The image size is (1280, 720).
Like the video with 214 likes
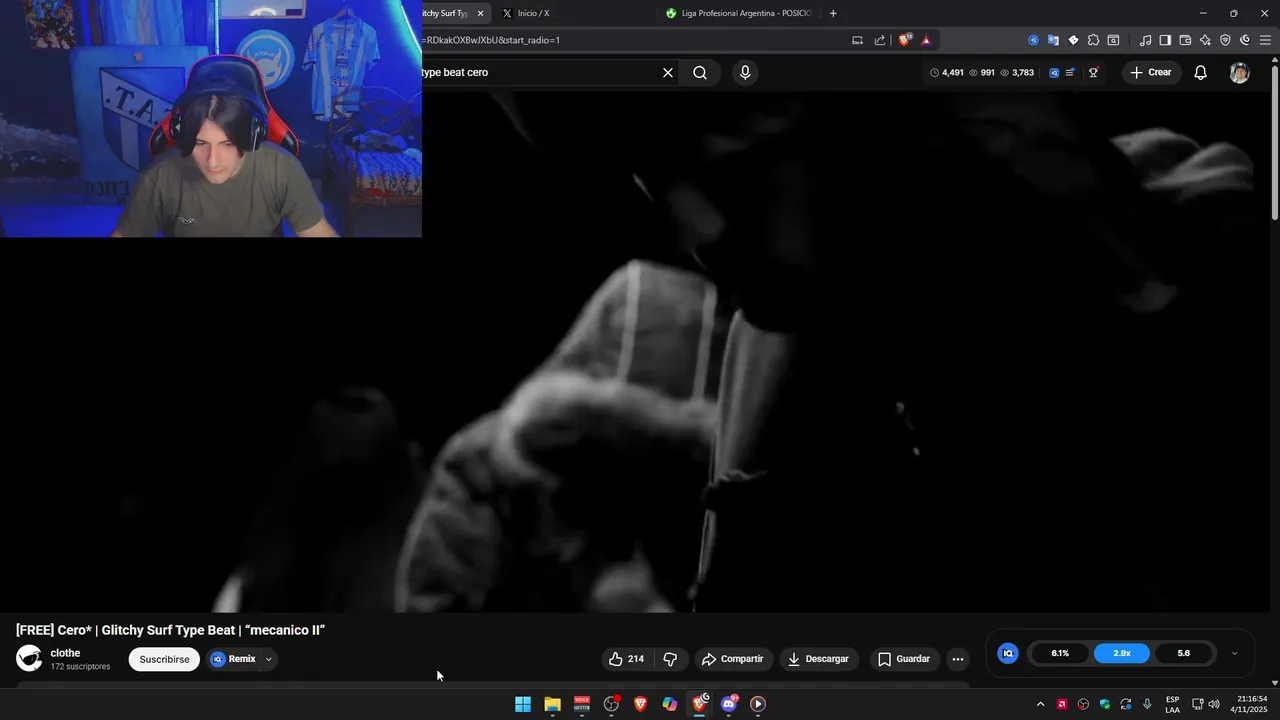coord(627,659)
